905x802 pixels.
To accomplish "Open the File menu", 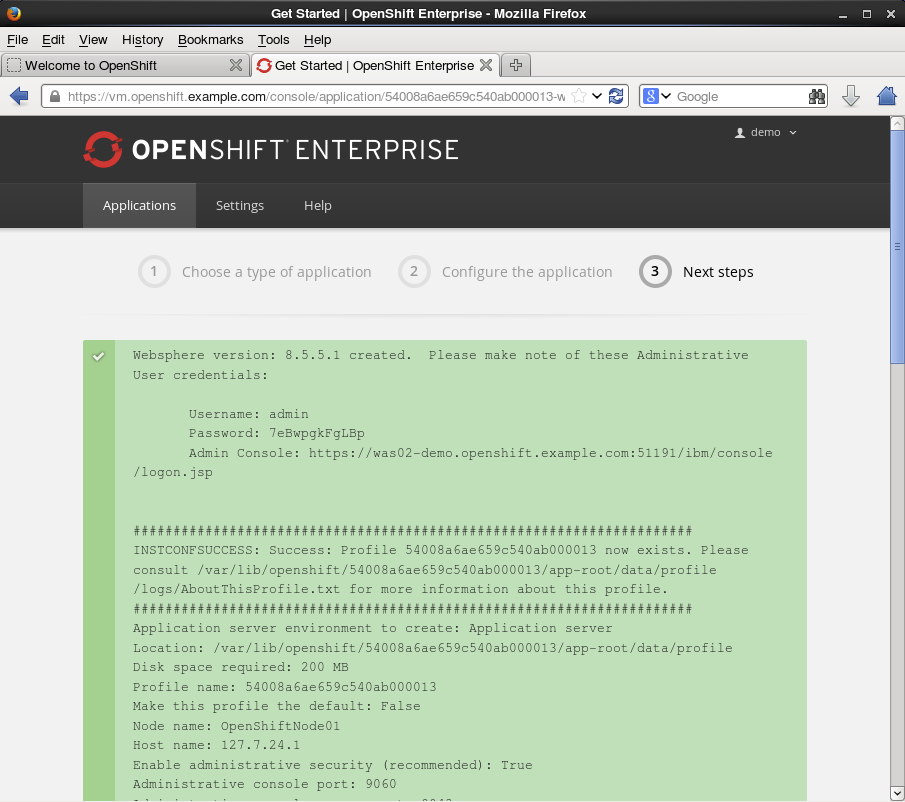I will (x=17, y=40).
